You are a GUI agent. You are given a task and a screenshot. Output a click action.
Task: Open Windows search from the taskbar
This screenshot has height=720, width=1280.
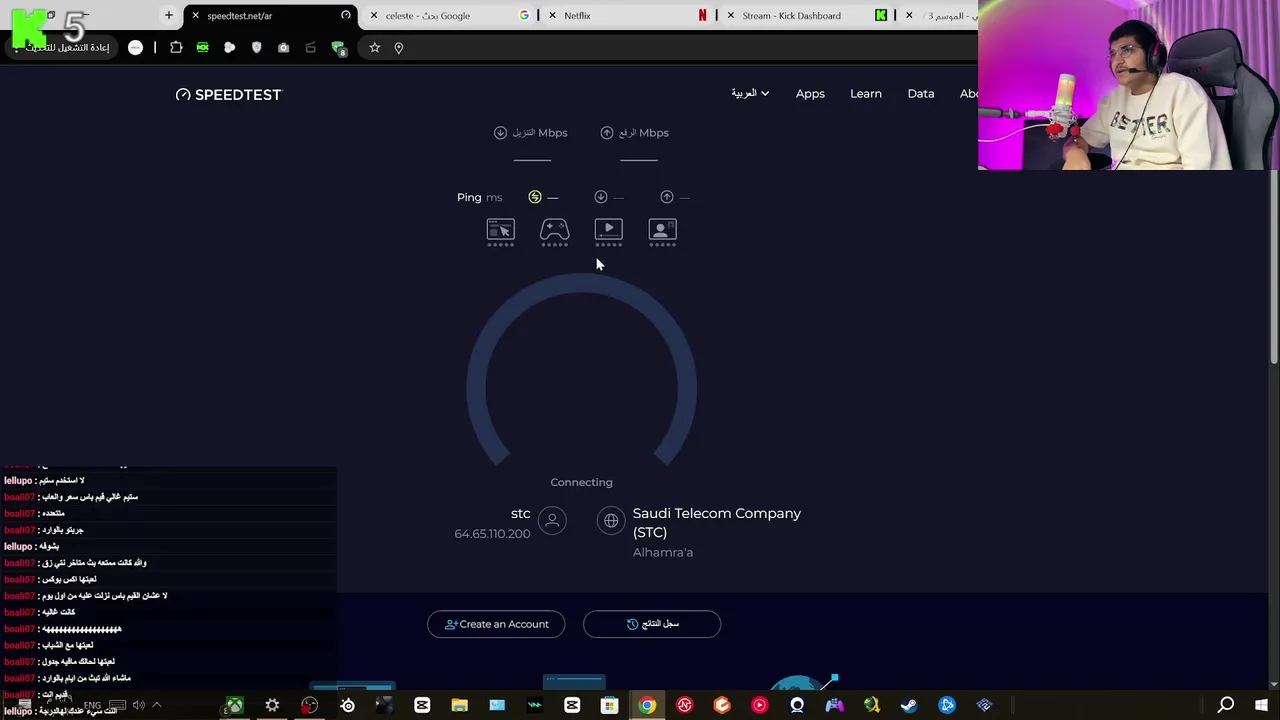point(1225,705)
